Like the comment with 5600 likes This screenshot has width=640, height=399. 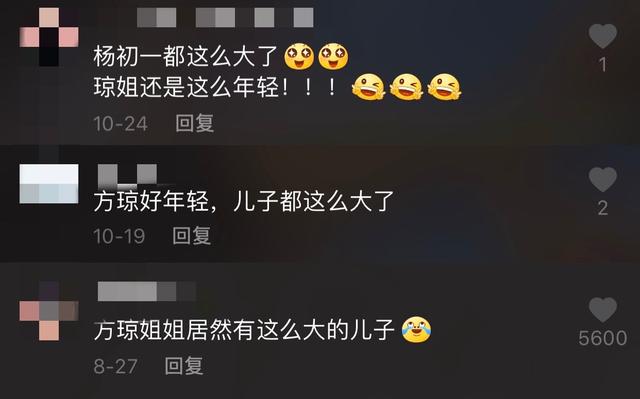603,310
